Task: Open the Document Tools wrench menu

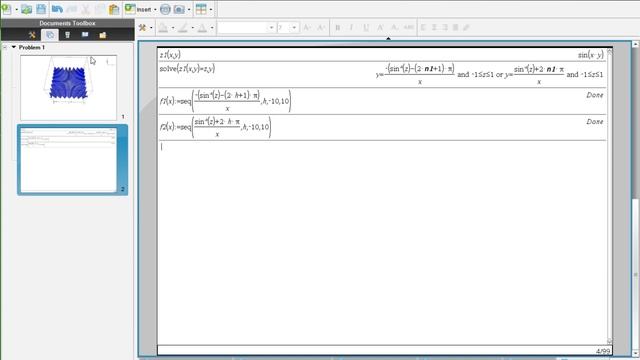Action: pyautogui.click(x=142, y=28)
